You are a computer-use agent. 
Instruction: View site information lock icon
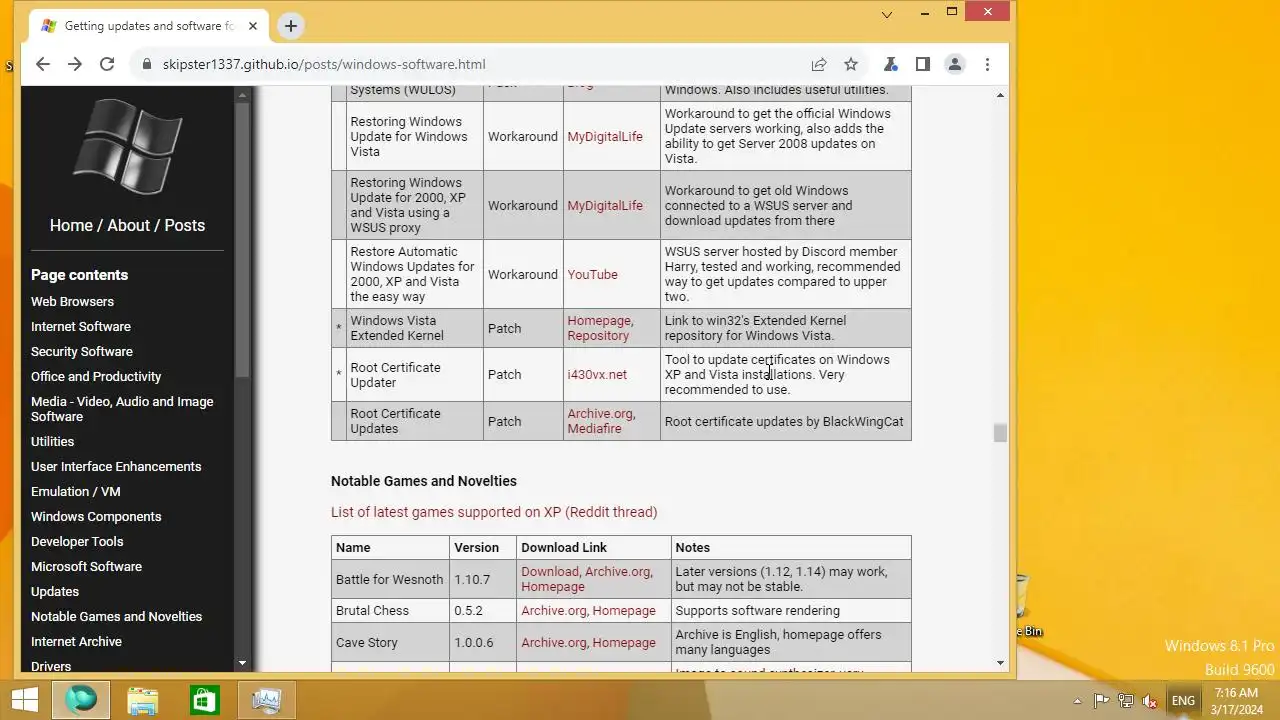point(147,64)
